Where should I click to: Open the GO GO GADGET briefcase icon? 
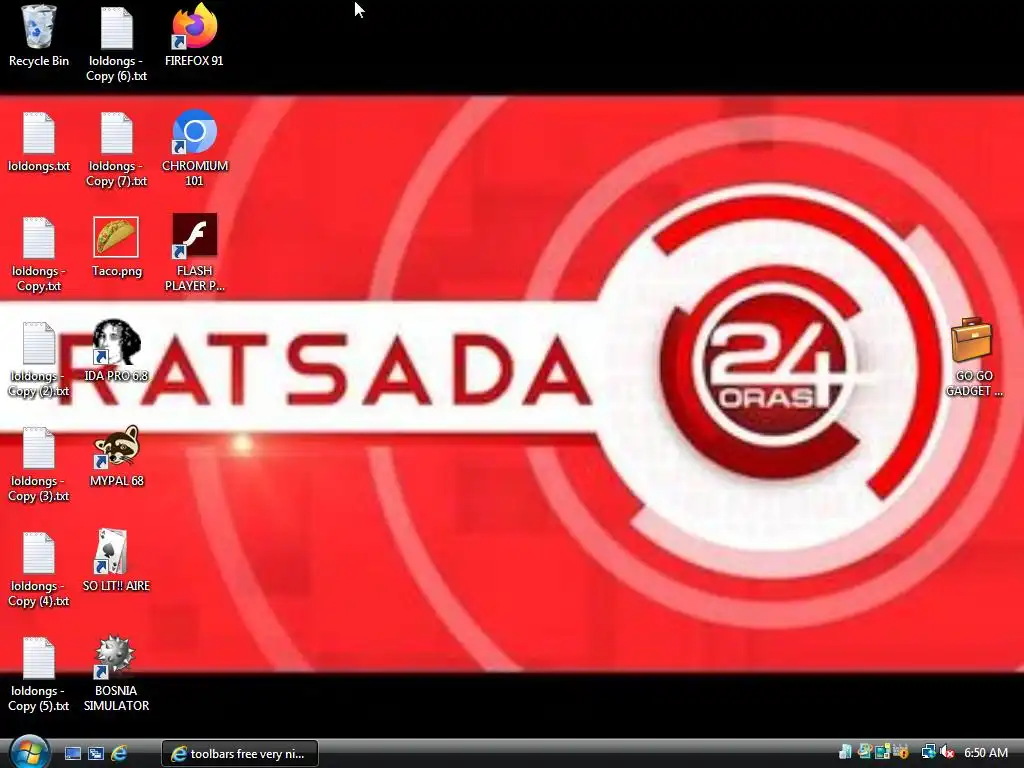point(974,357)
